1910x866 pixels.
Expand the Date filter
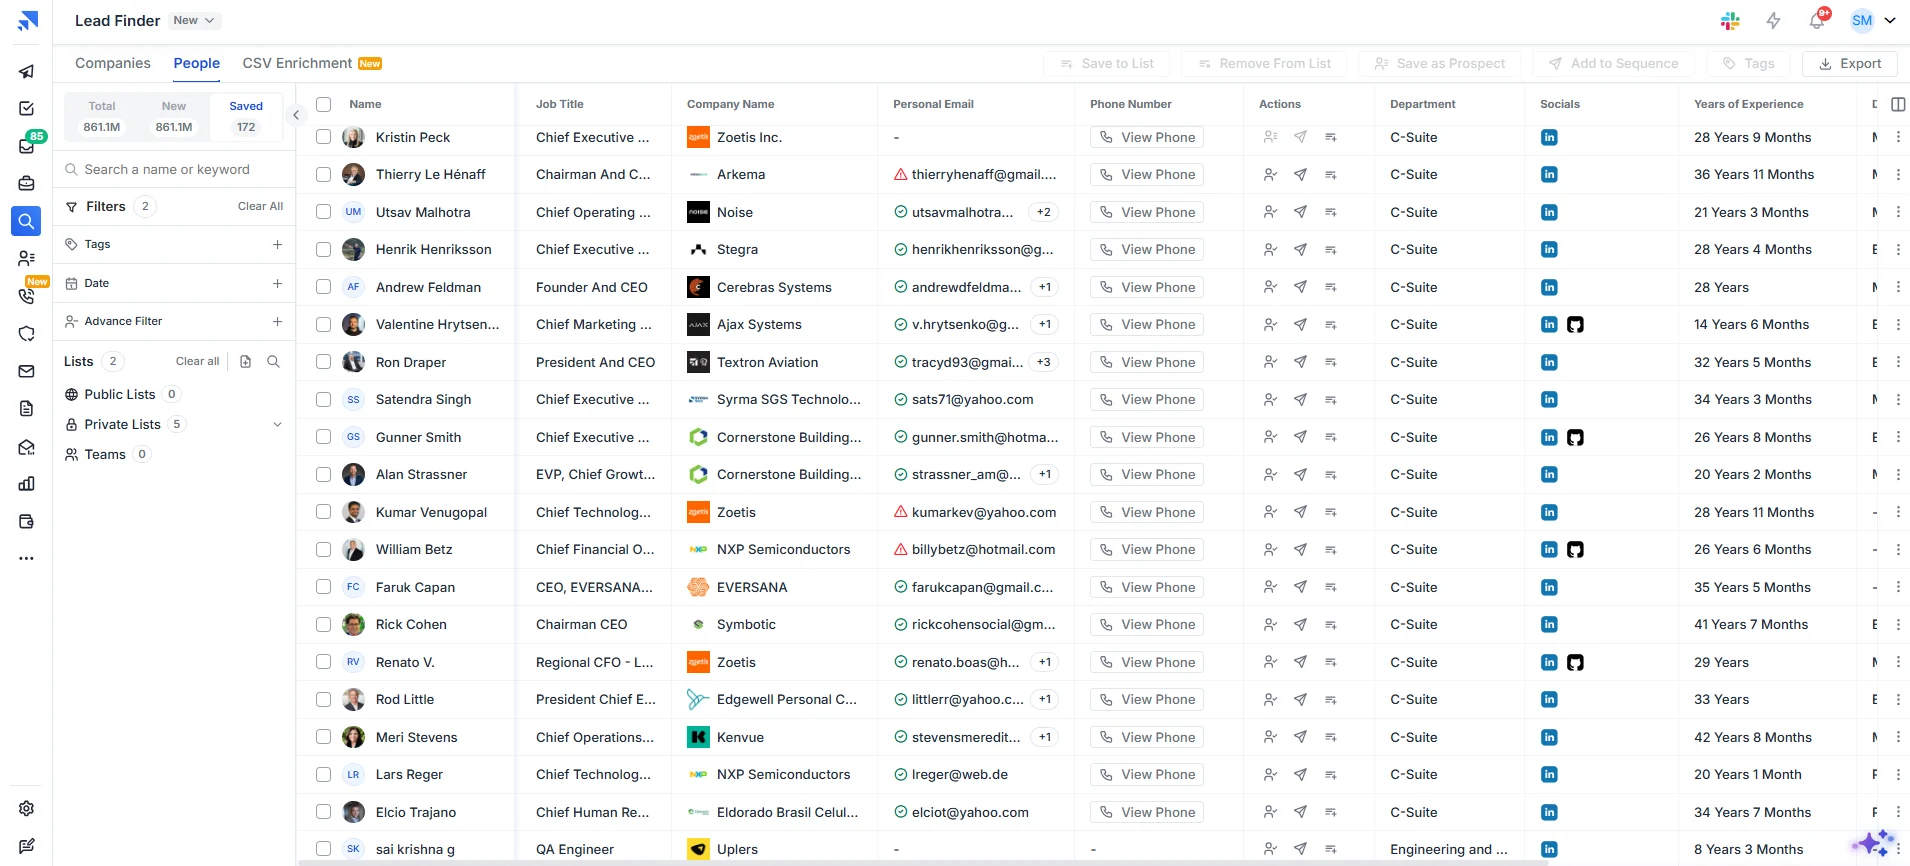(x=277, y=283)
